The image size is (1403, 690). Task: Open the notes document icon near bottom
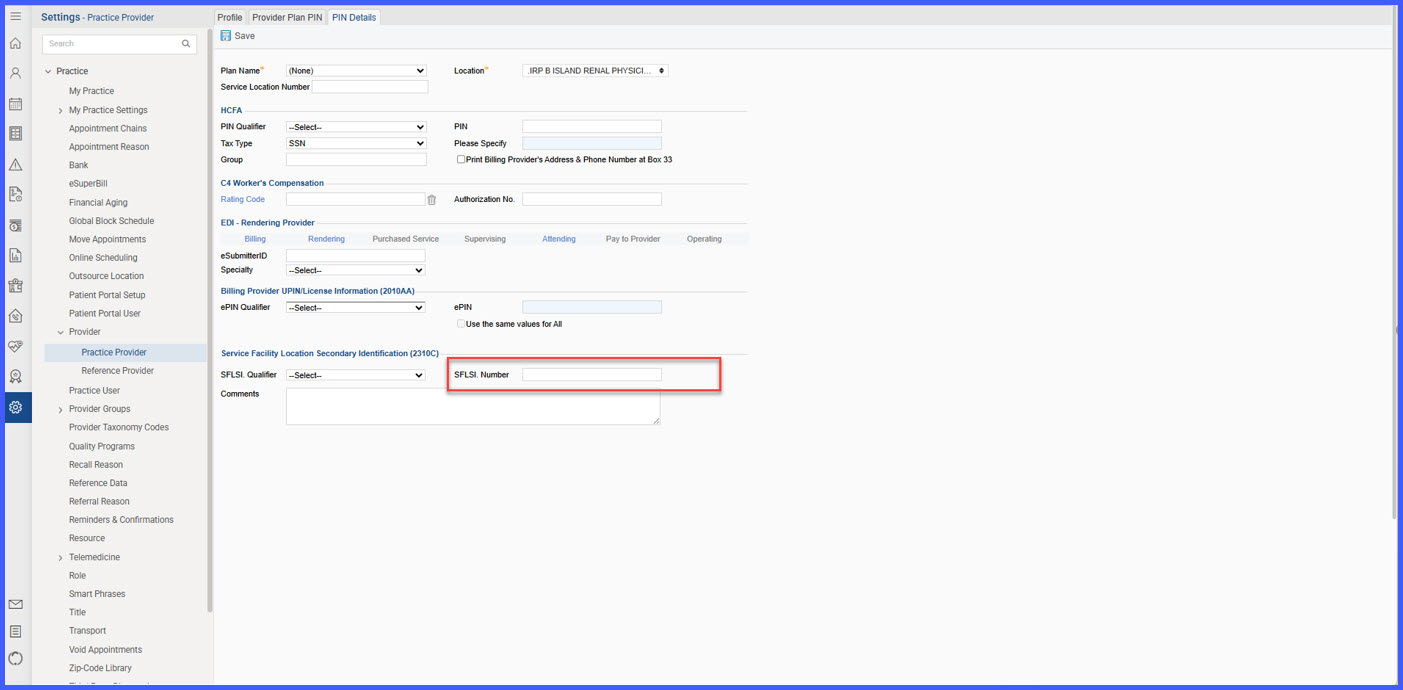[x=15, y=631]
